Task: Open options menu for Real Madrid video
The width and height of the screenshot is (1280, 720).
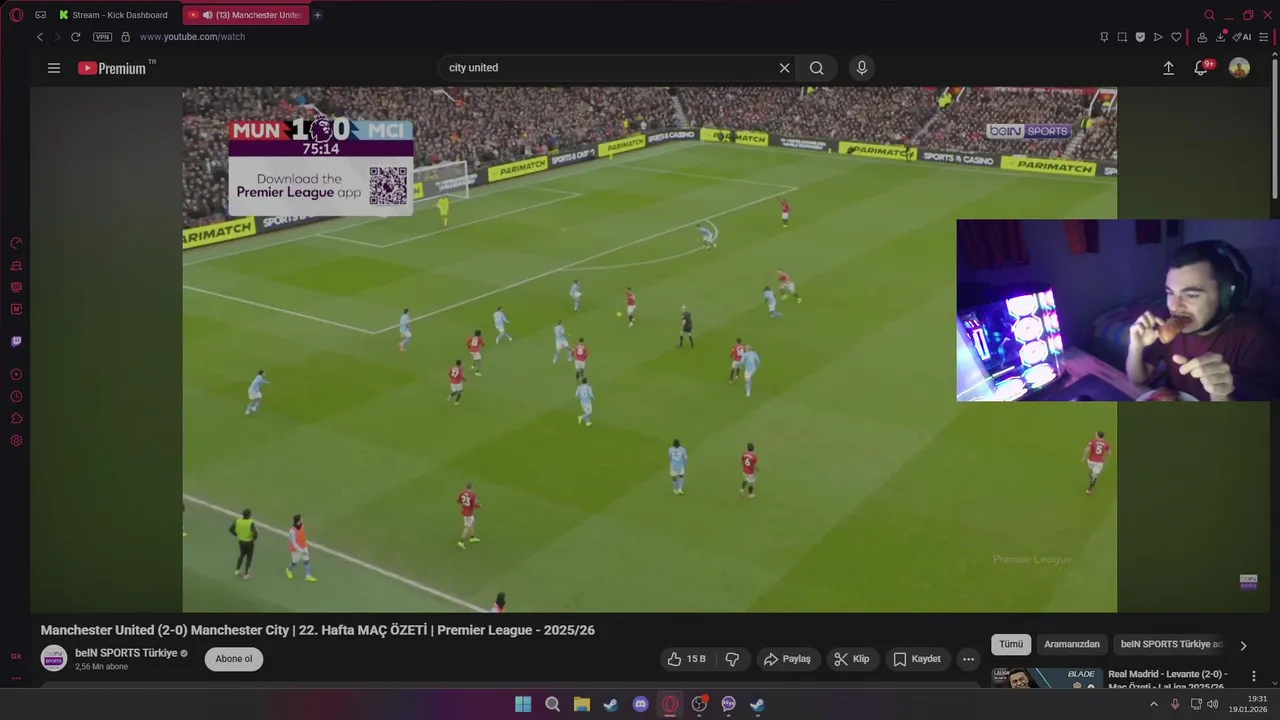Action: click(x=1254, y=677)
